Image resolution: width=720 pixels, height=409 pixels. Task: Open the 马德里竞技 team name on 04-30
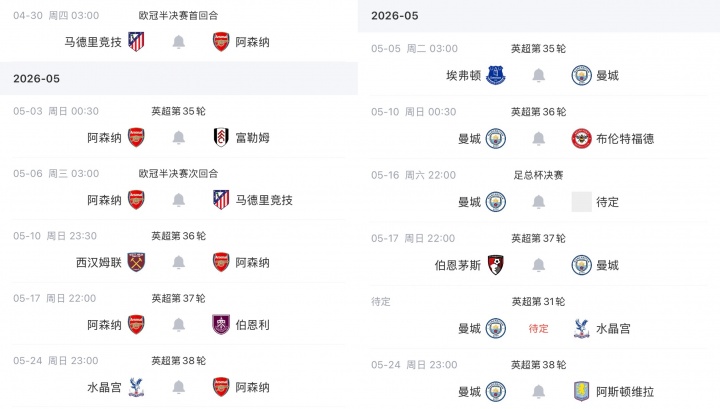(93, 42)
